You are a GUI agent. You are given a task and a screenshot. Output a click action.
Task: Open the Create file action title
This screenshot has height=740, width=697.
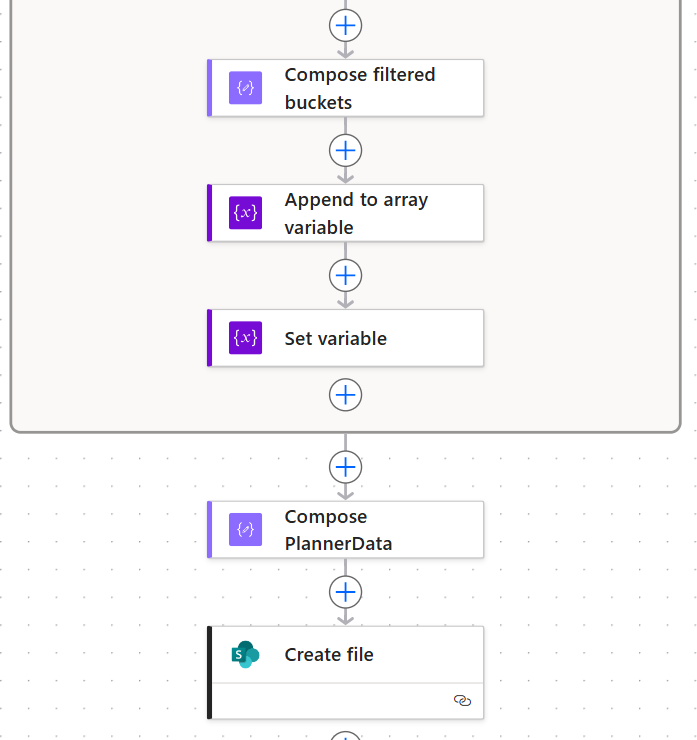tap(329, 655)
